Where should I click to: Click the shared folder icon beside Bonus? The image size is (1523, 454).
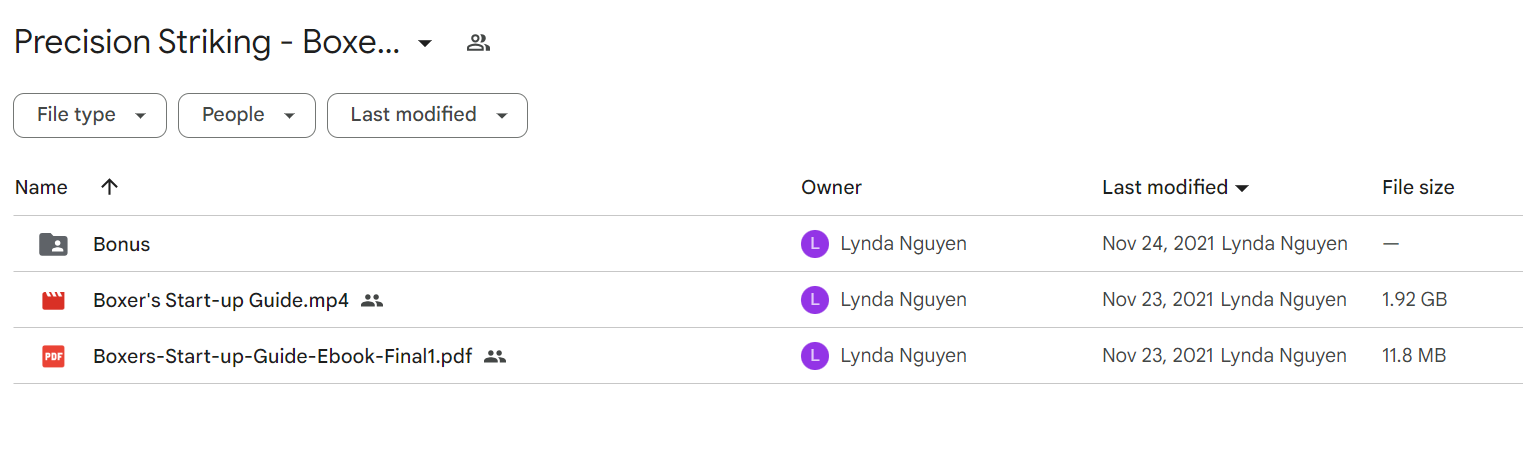[x=53, y=244]
